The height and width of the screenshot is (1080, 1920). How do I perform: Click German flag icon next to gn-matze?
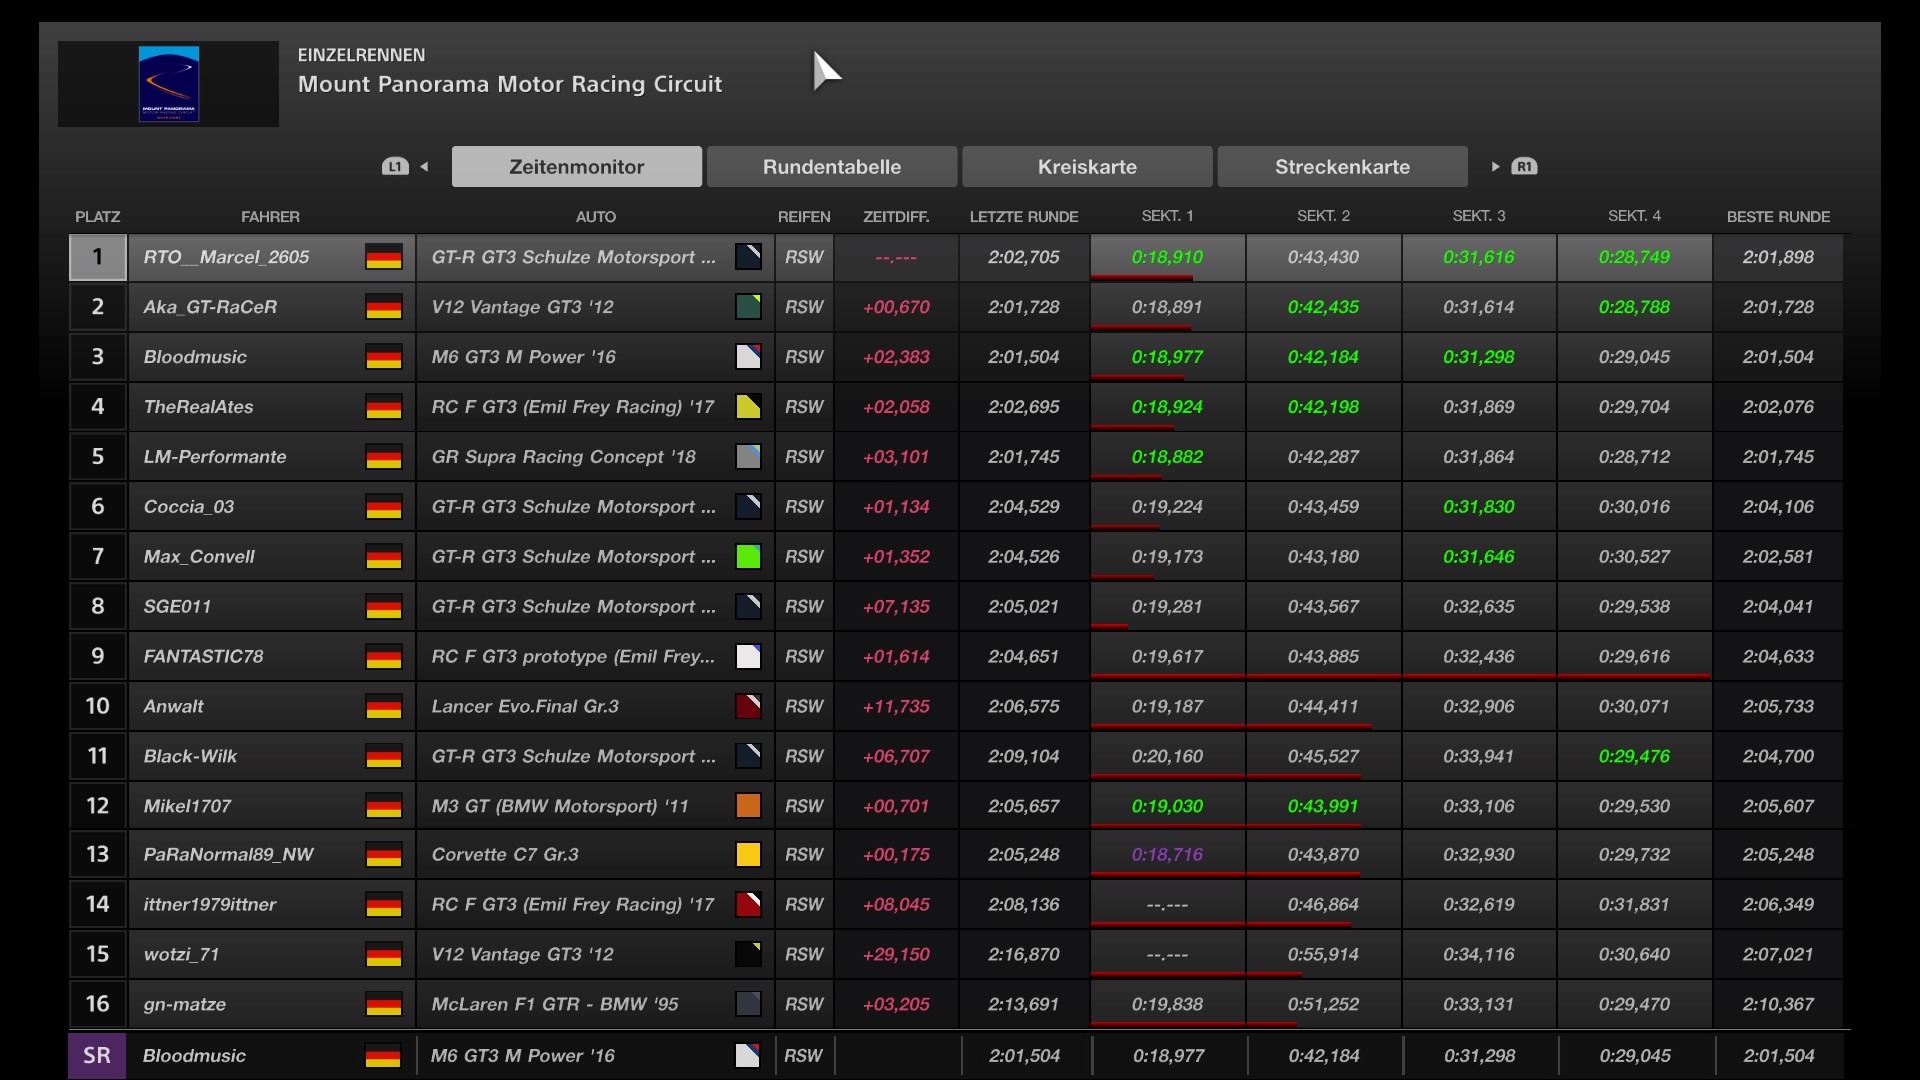[383, 1005]
